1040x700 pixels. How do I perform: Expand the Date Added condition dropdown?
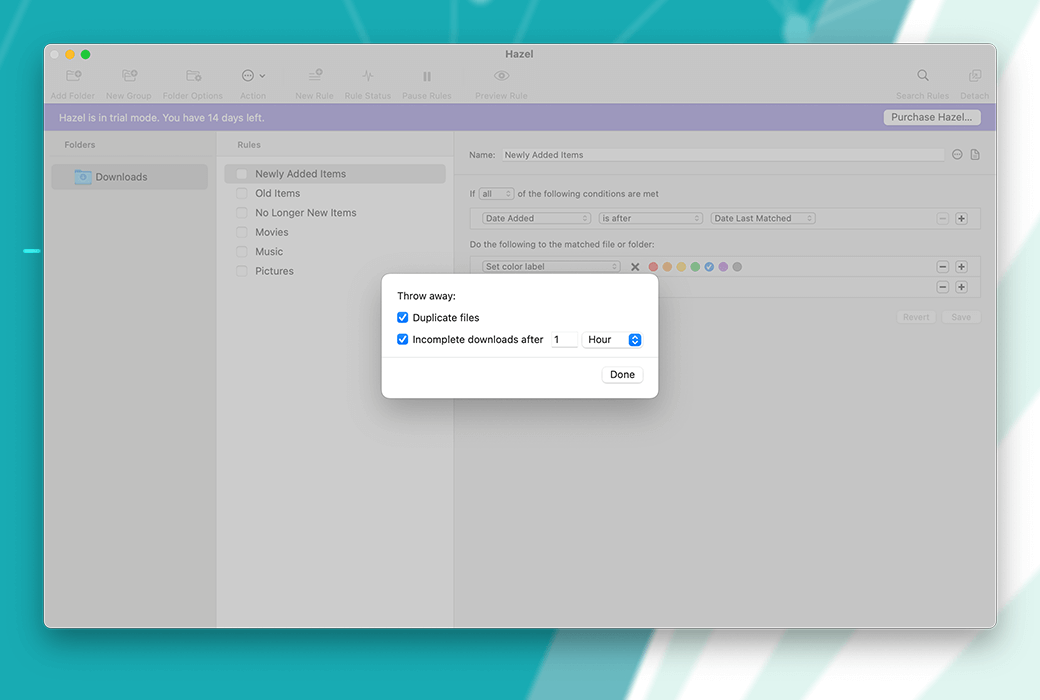point(536,218)
